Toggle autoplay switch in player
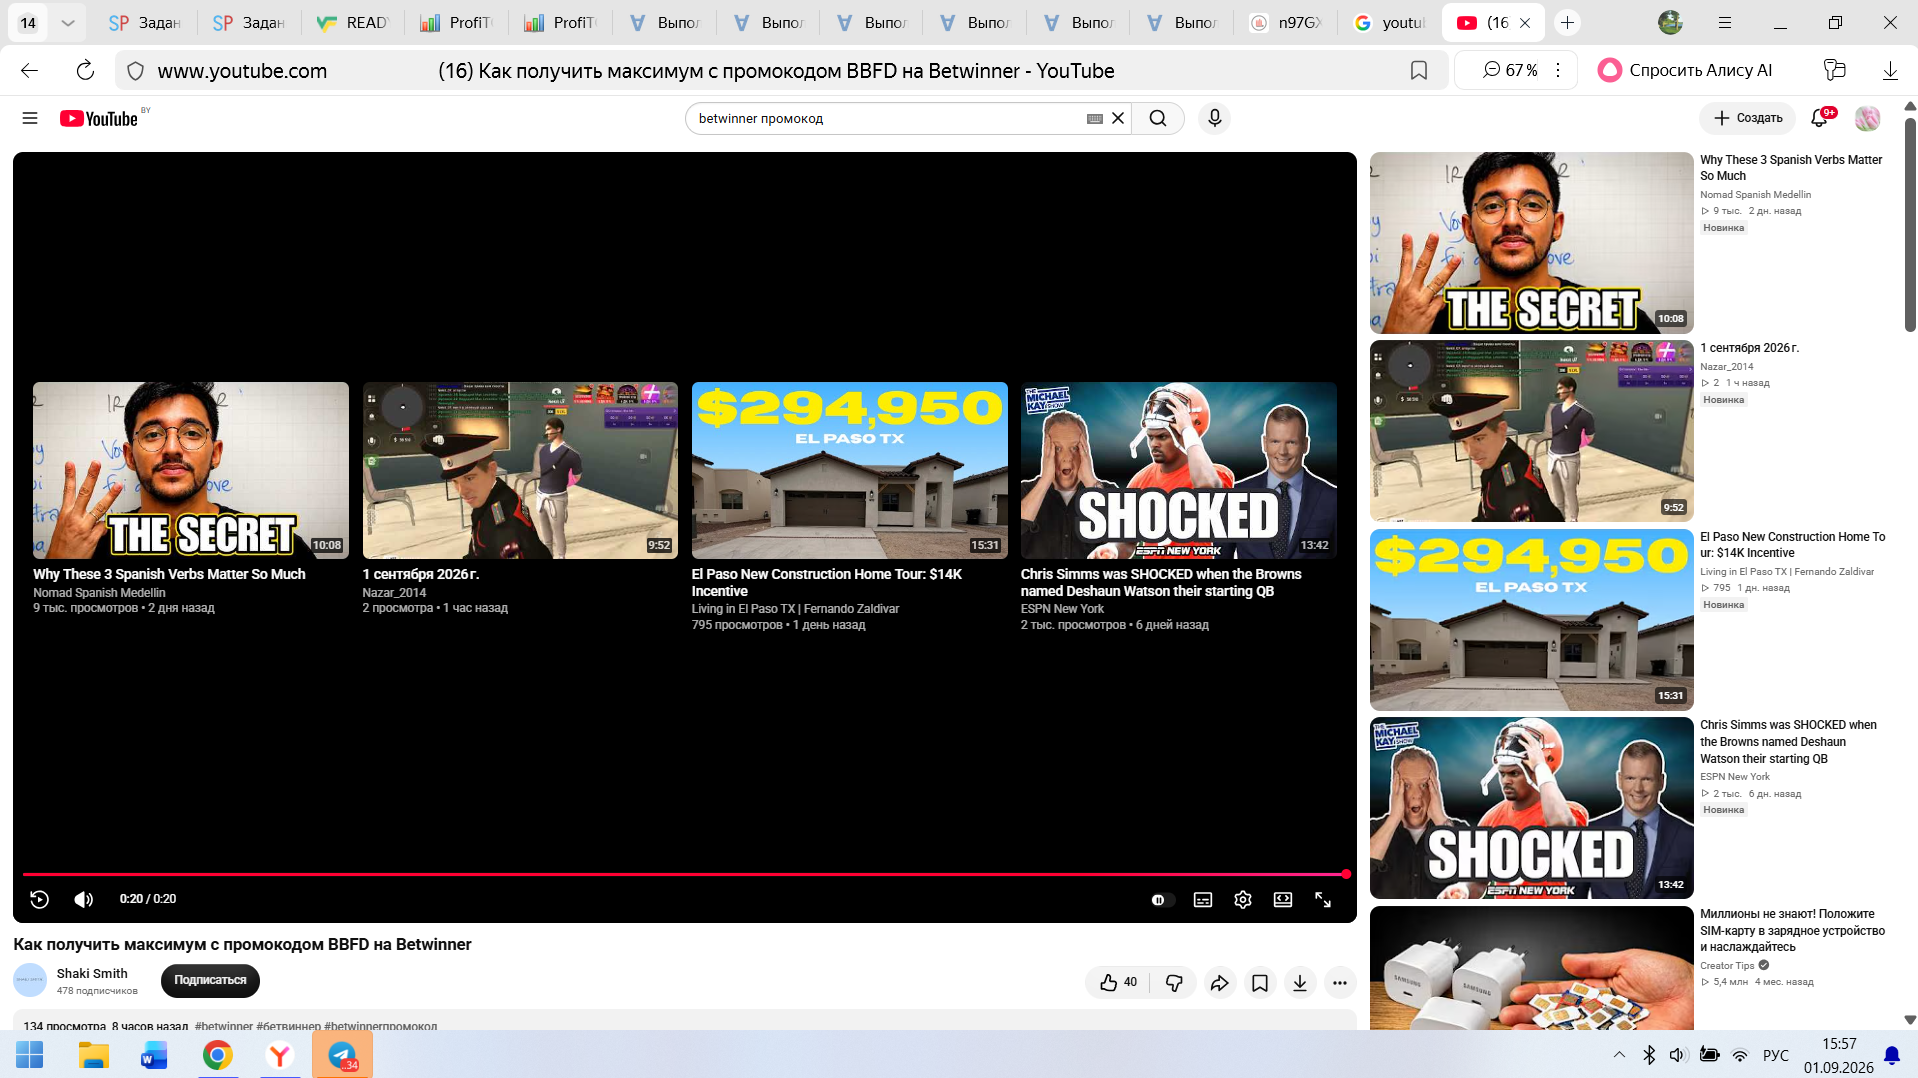This screenshot has width=1918, height=1078. coord(1159,900)
